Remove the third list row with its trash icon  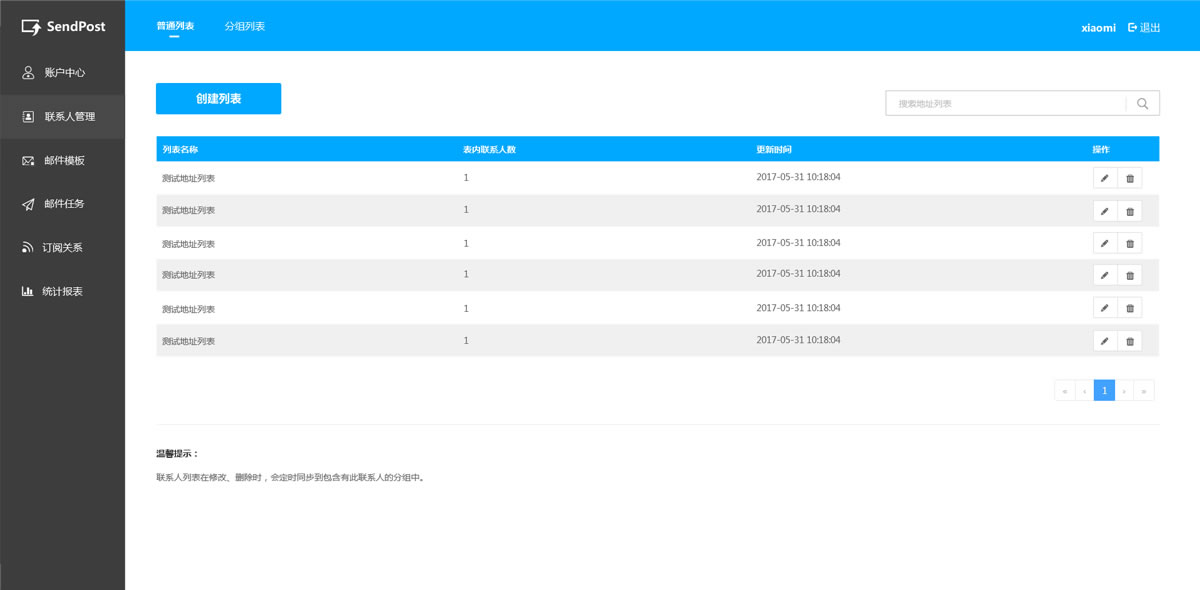pos(1130,243)
